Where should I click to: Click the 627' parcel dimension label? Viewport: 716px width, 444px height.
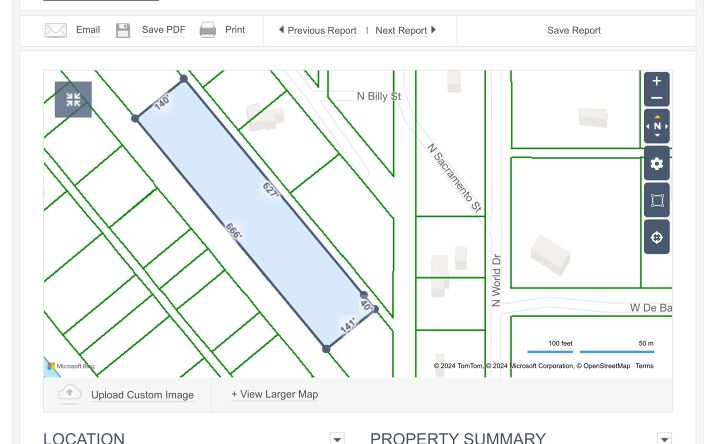(x=270, y=190)
